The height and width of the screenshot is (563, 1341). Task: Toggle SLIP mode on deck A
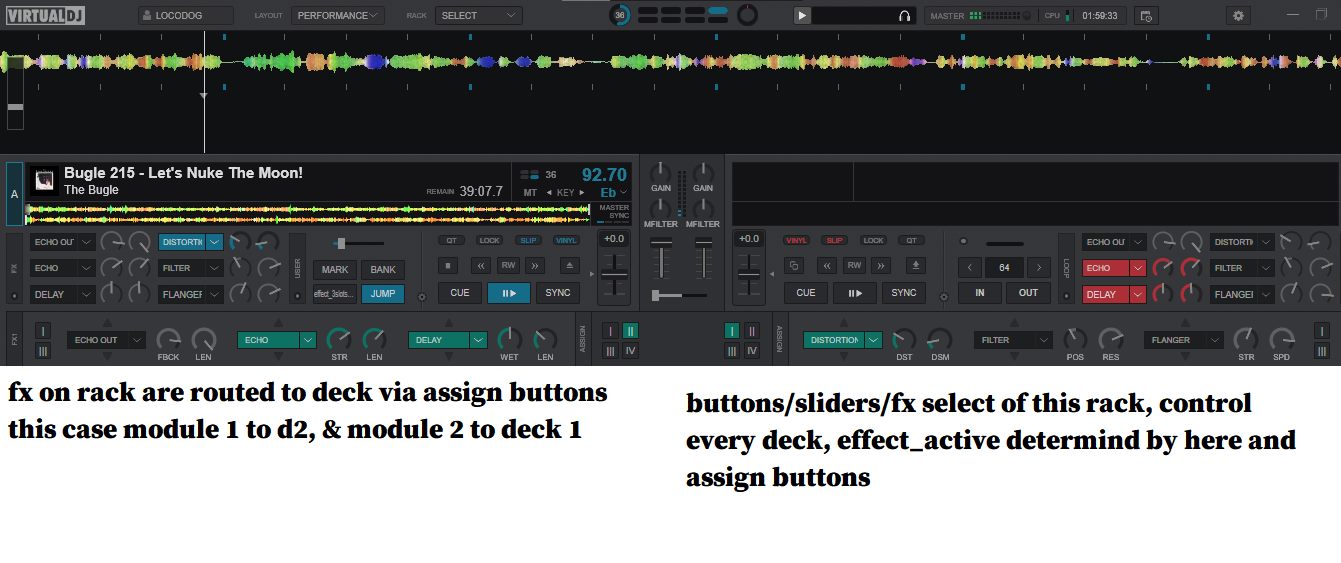click(x=528, y=241)
